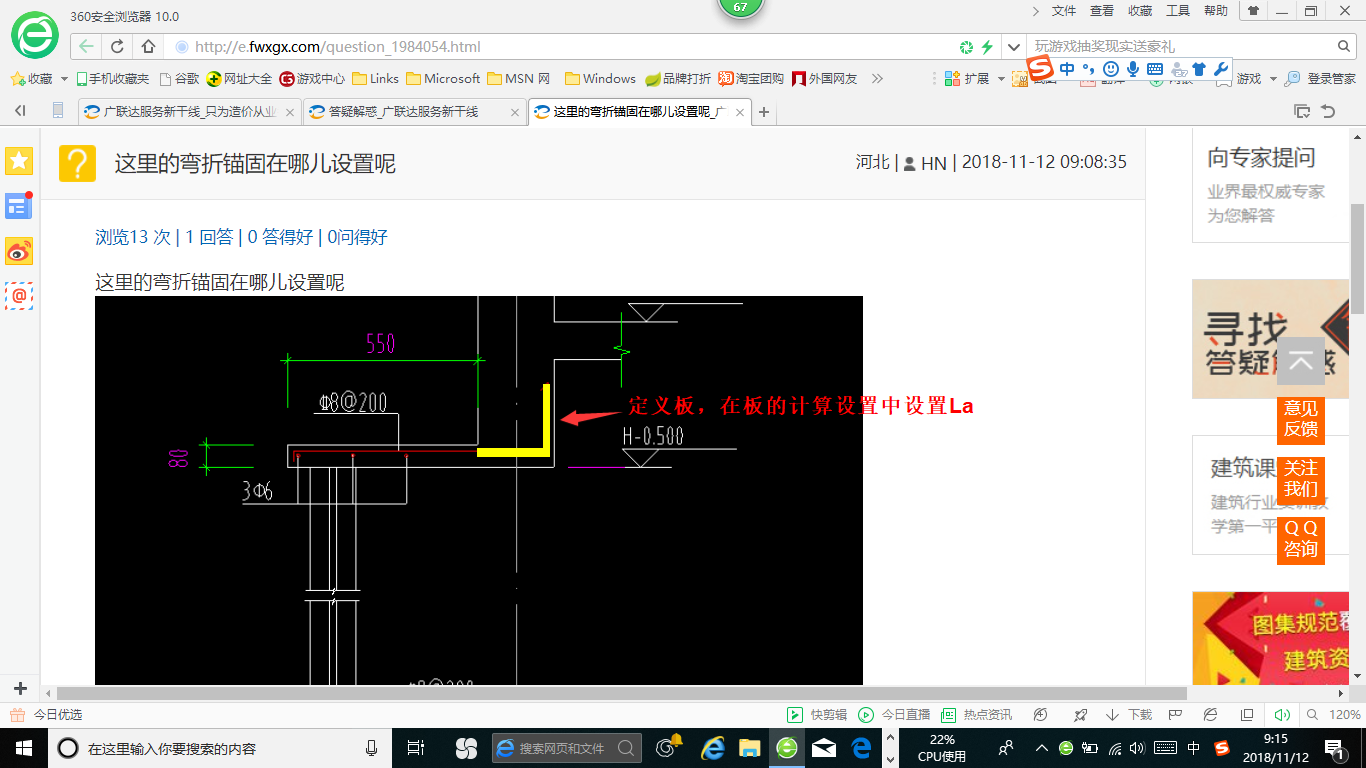1366x768 pixels.
Task: Open 下载 downloads in the status bar
Action: tap(1129, 715)
